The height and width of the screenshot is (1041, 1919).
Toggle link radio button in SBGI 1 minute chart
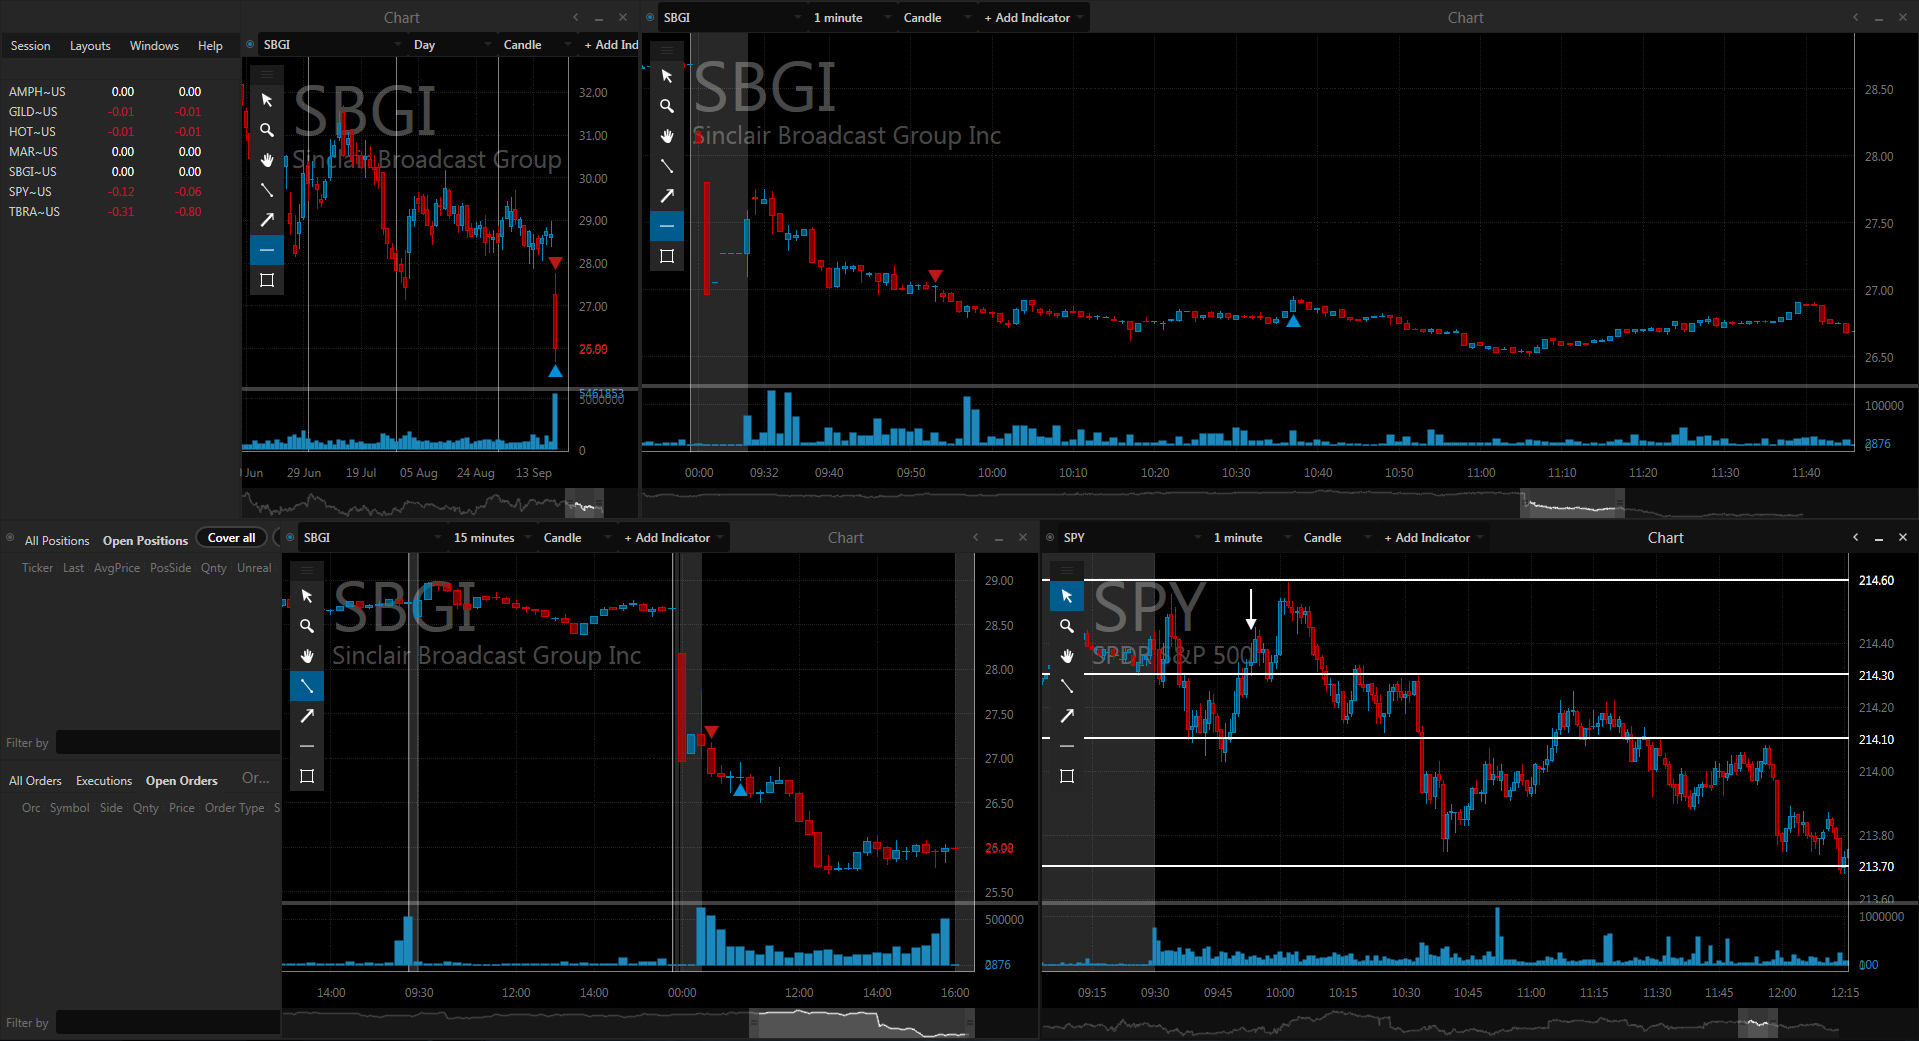(x=650, y=17)
